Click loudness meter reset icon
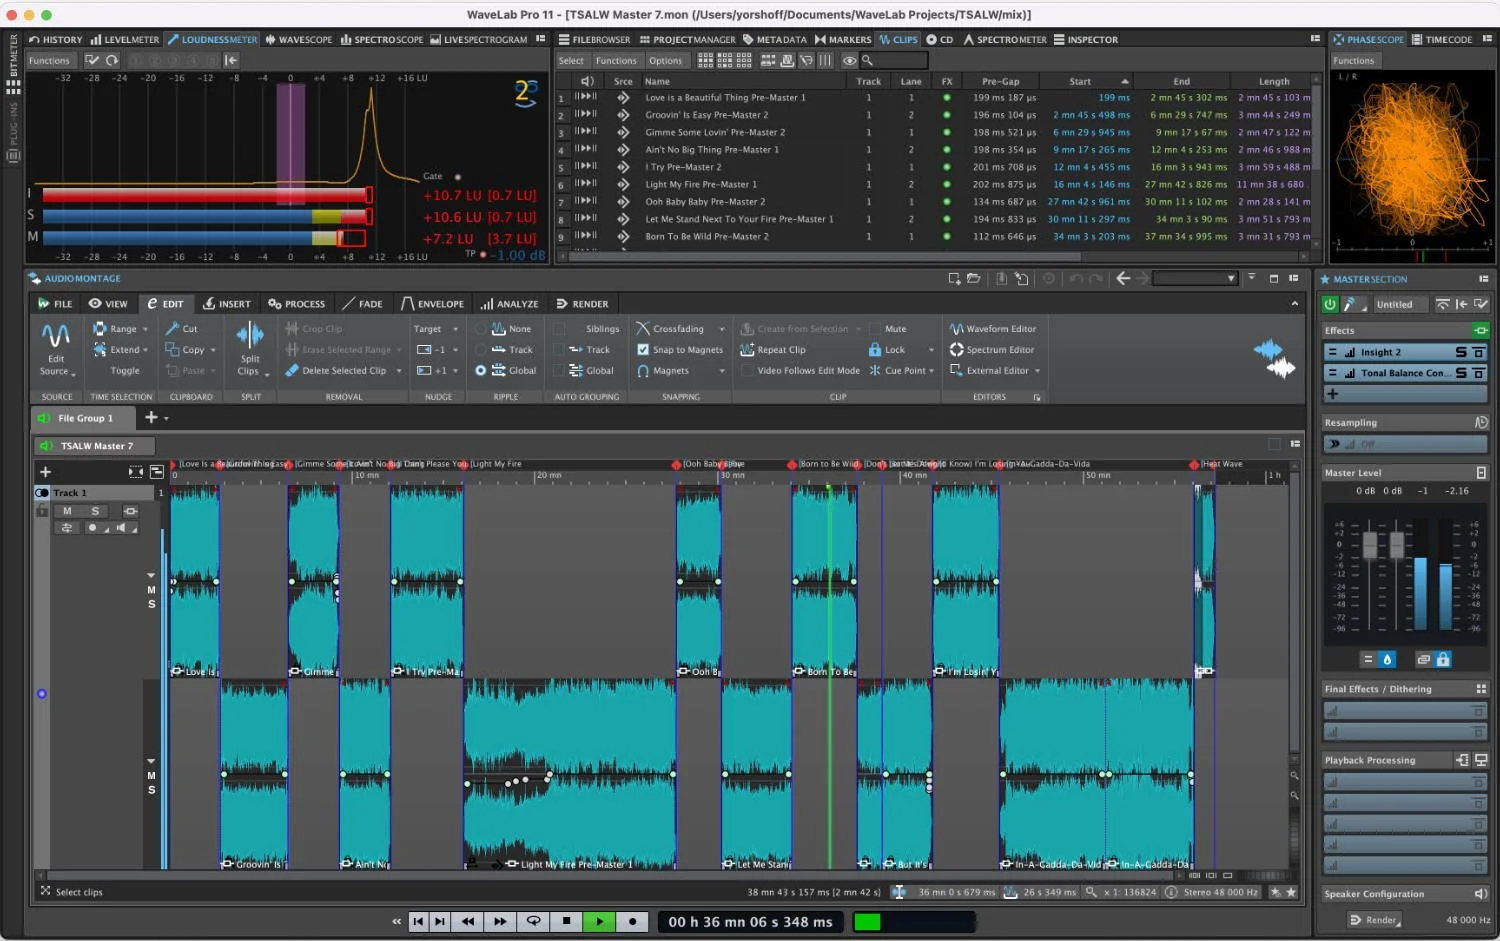1500x941 pixels. (112, 60)
